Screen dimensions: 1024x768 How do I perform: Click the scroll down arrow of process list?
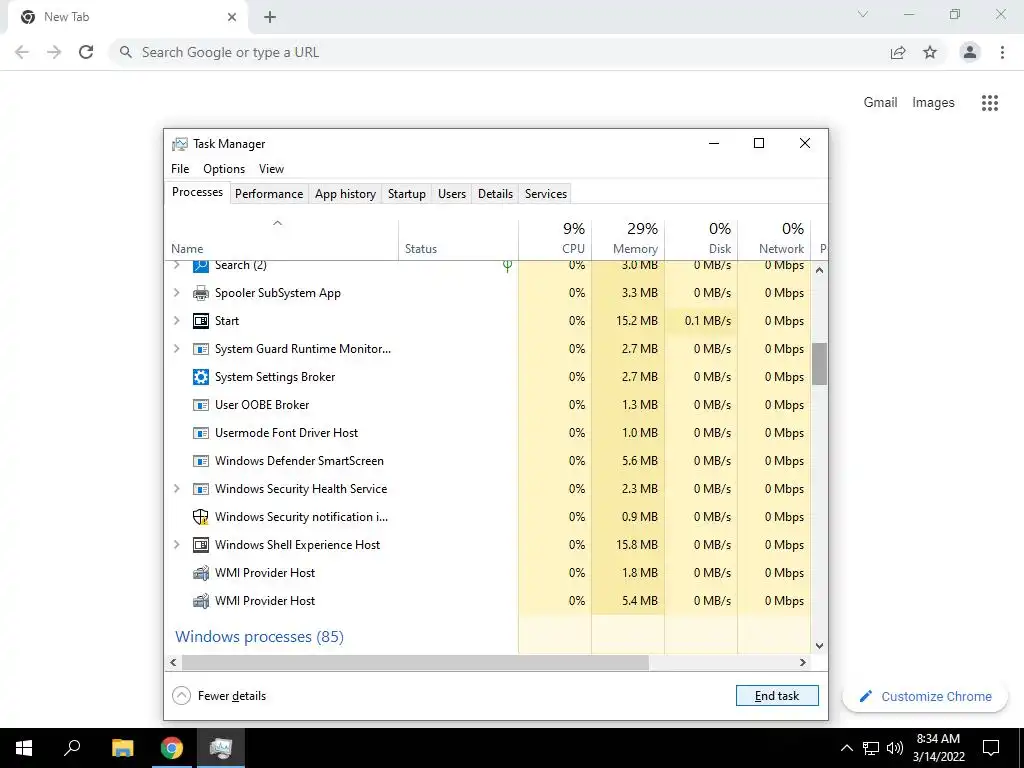point(820,646)
